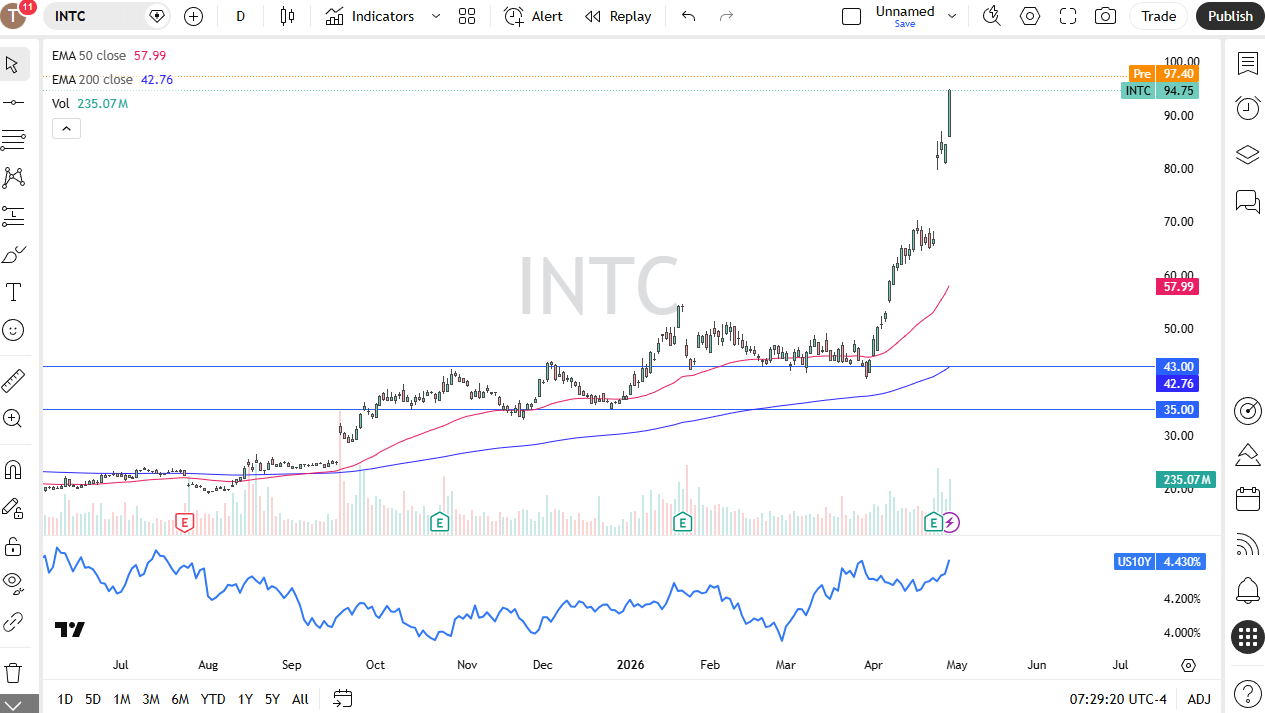1265x713 pixels.
Task: Open the Fibonacci retracement tools
Action: click(x=13, y=140)
